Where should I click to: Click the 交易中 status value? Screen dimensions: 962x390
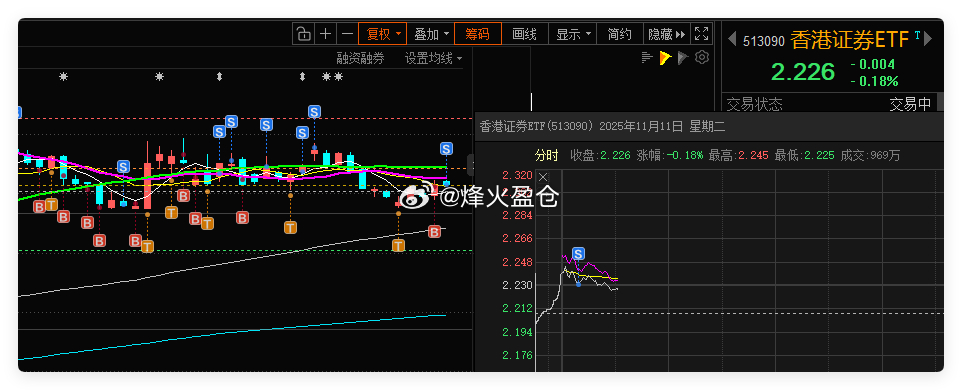pos(910,104)
